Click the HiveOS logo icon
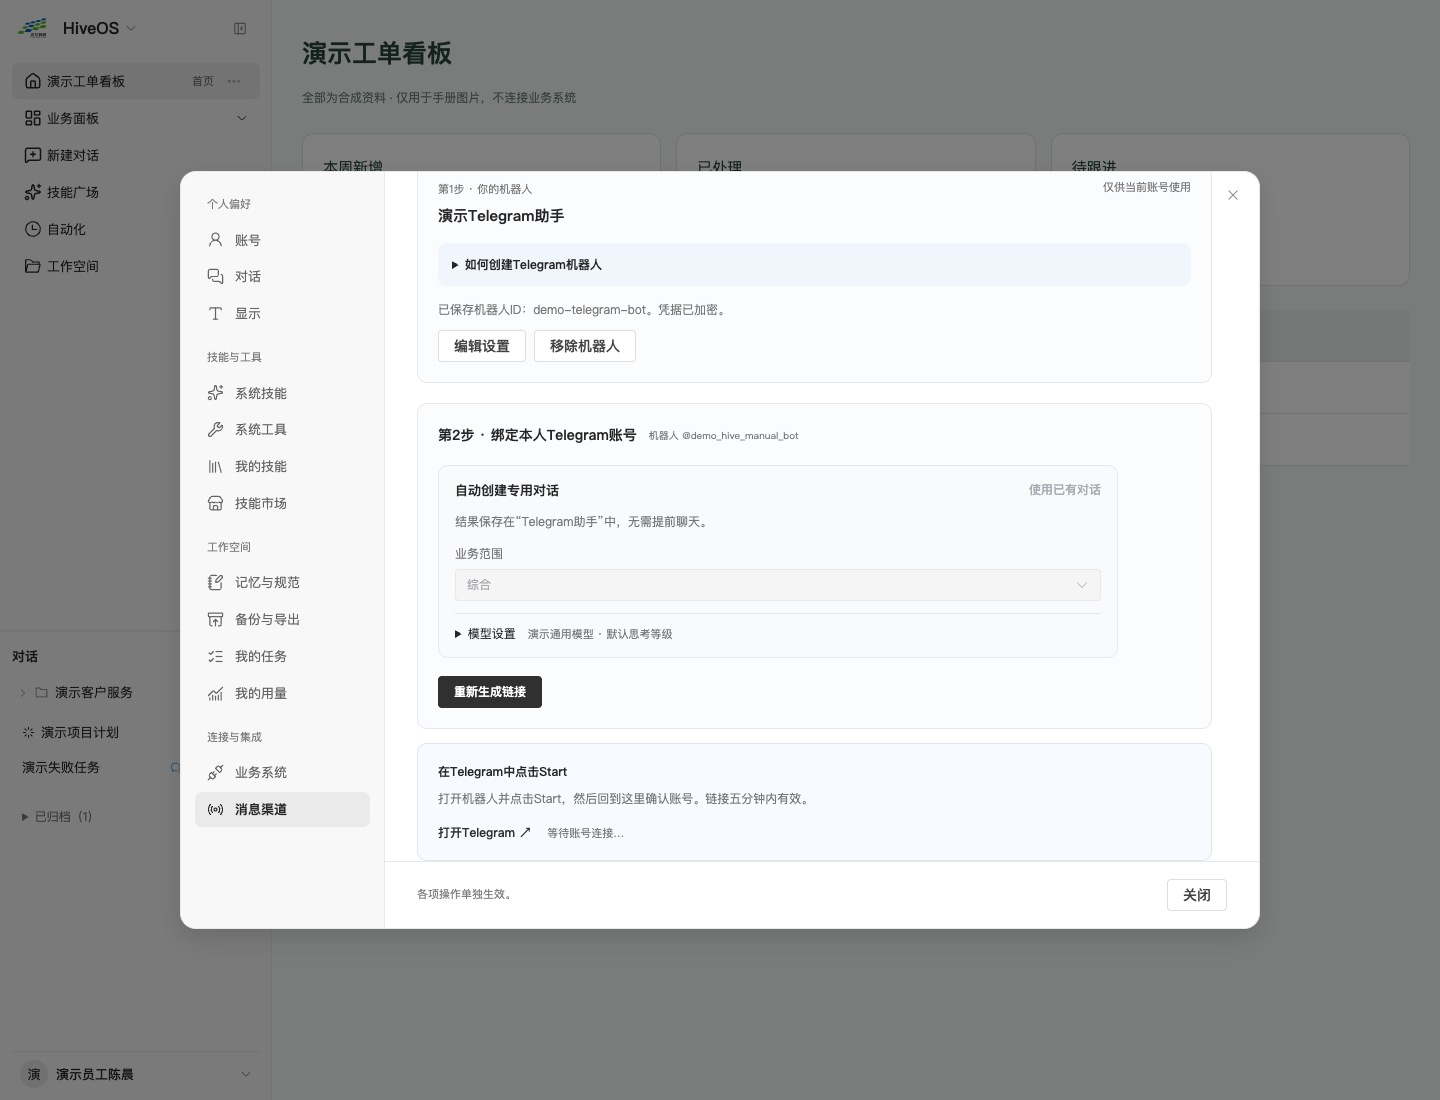This screenshot has width=1440, height=1100. pyautogui.click(x=32, y=28)
